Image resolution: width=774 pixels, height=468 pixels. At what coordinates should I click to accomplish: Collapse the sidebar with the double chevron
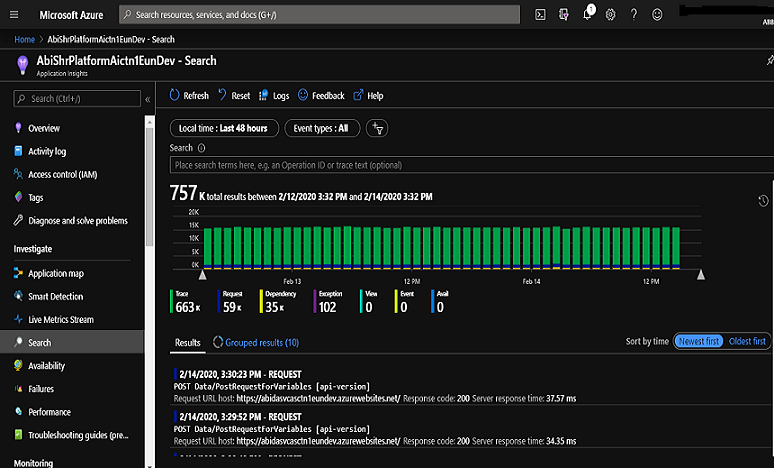tap(148, 99)
